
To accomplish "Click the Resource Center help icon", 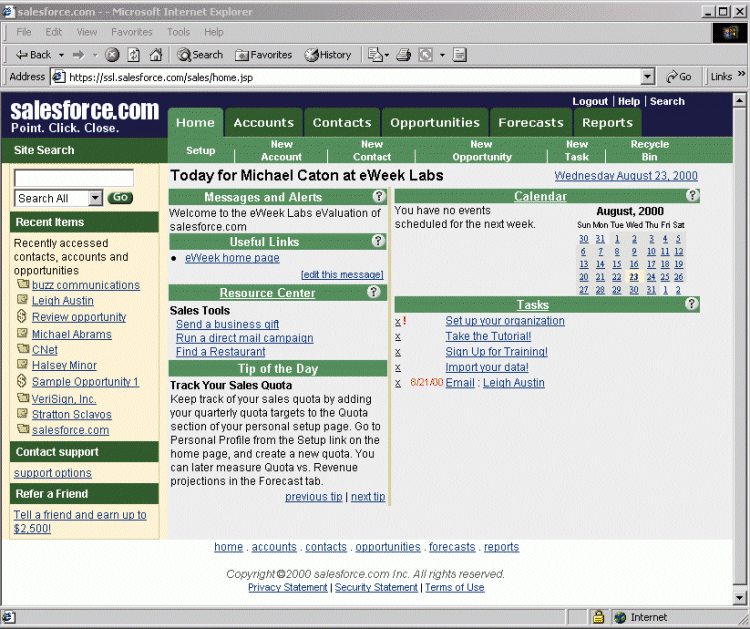I will 374,292.
